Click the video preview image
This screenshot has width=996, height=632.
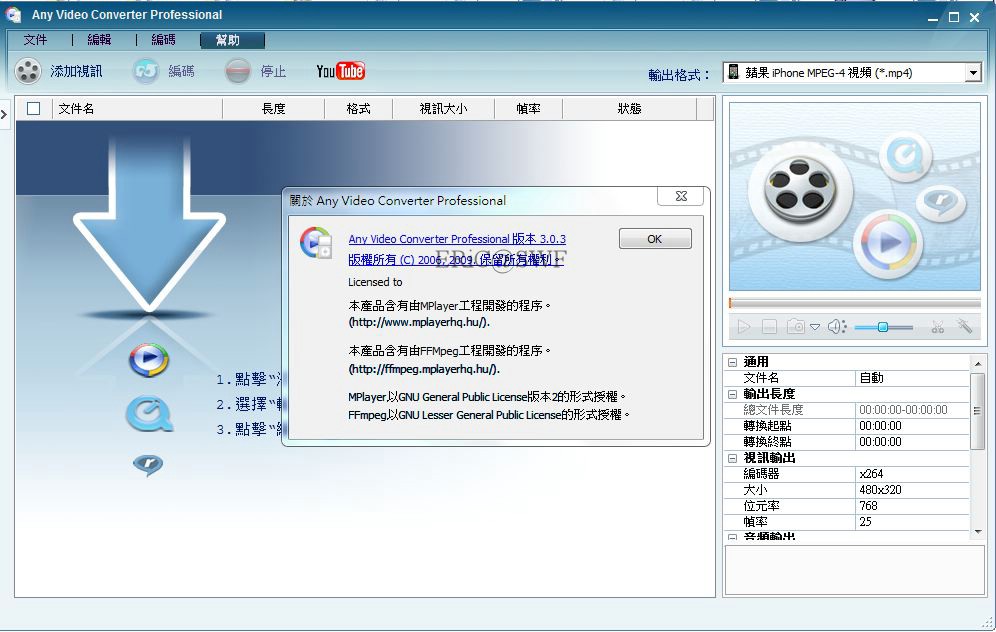[x=855, y=196]
